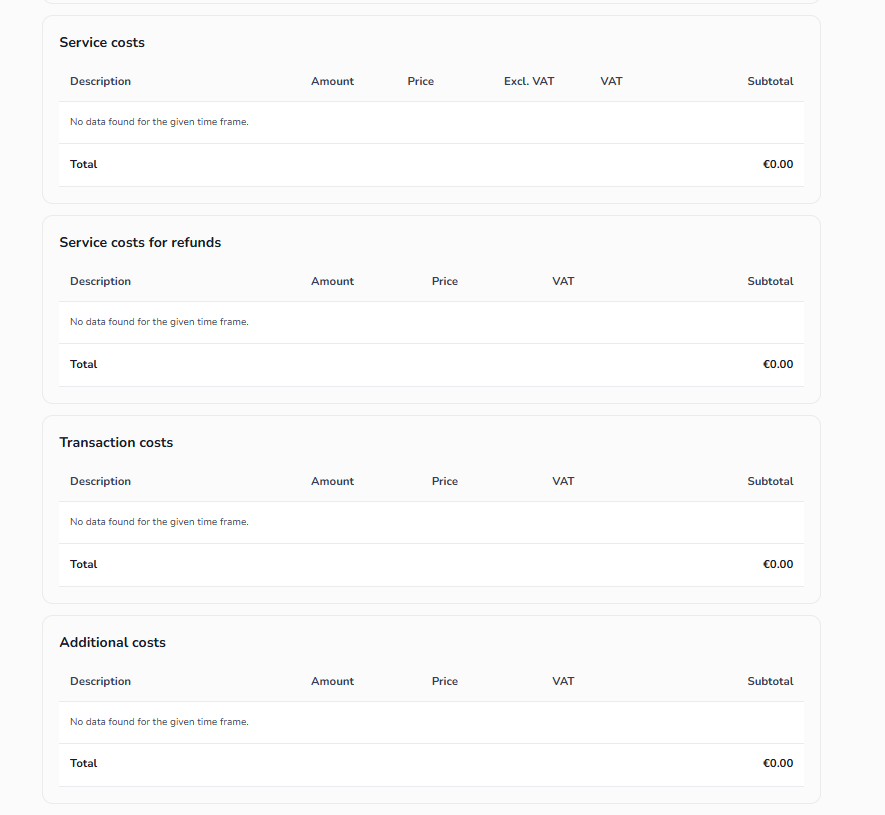Click the Service costs for refunds heading
This screenshot has width=885, height=815.
pos(140,243)
